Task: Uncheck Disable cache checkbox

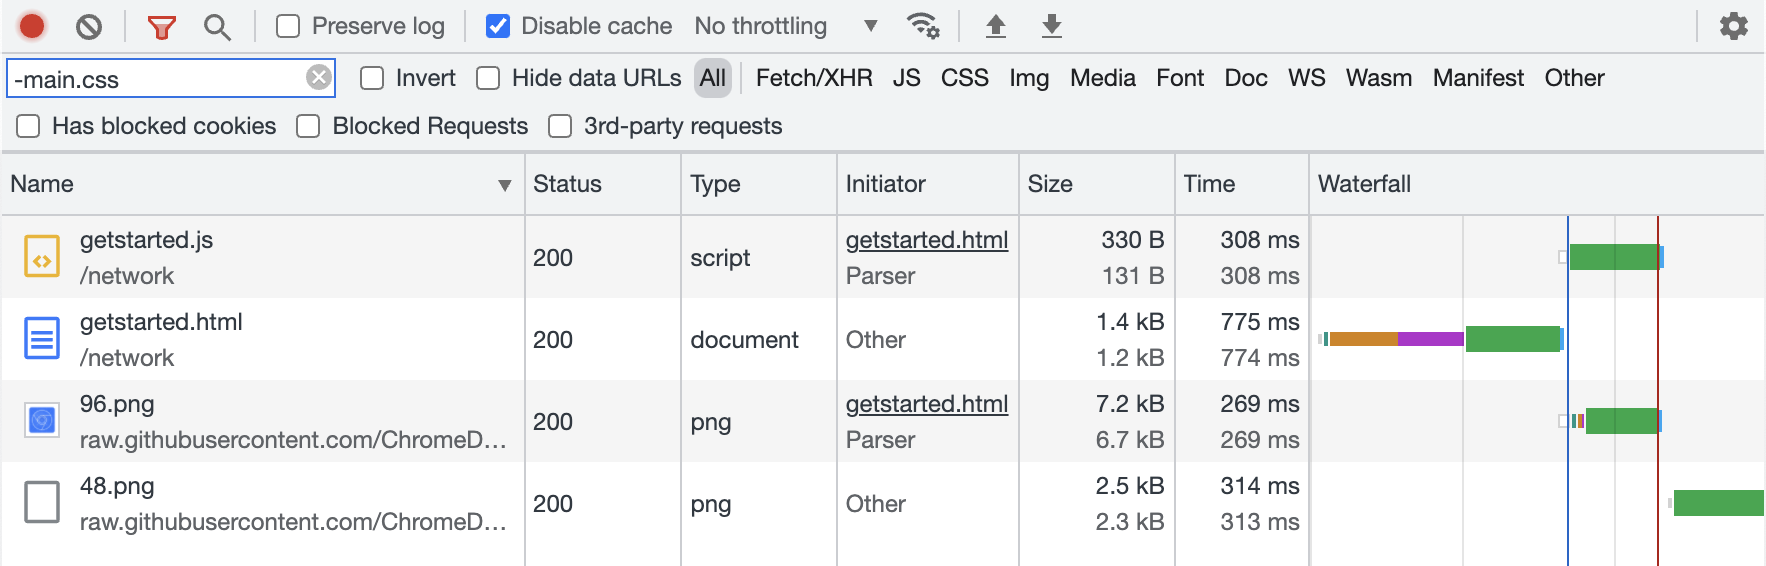Action: (x=497, y=26)
